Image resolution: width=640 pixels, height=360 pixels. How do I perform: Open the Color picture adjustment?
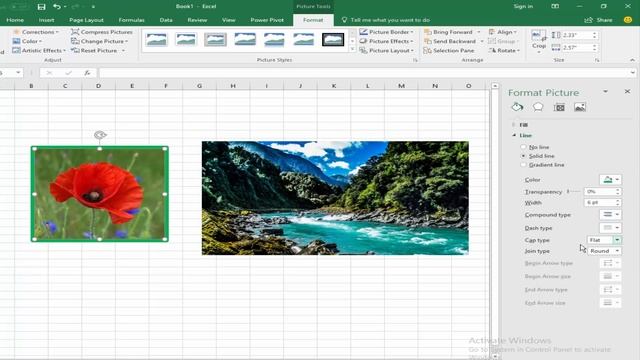tap(27, 41)
